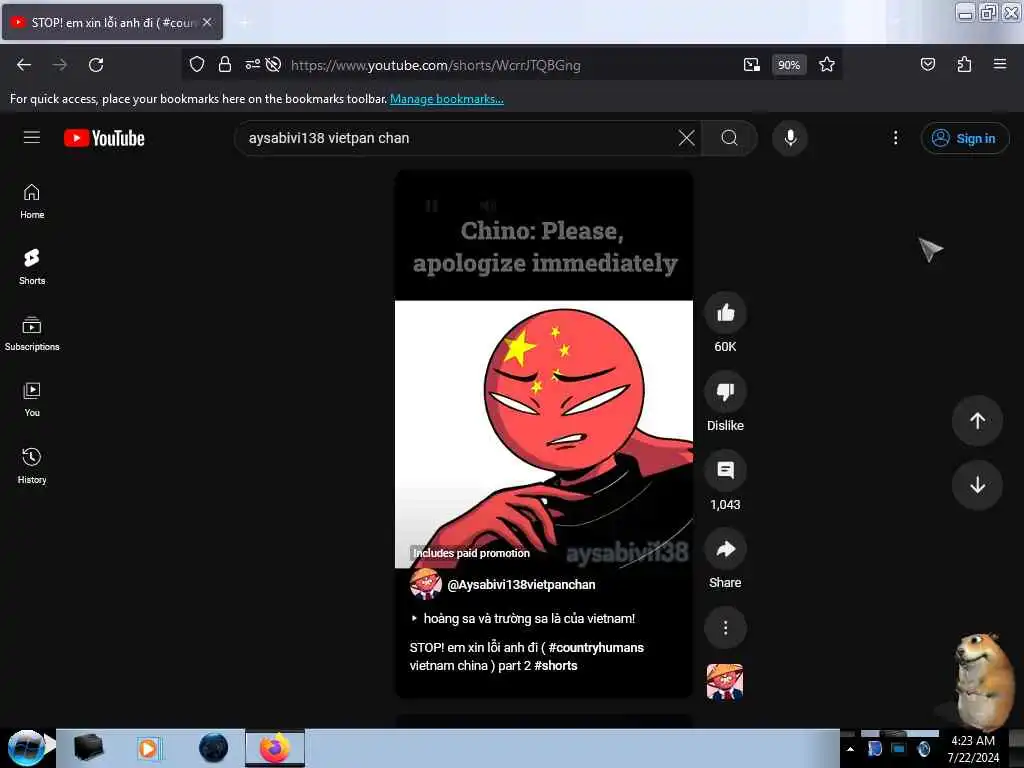Image resolution: width=1024 pixels, height=768 pixels.
Task: Go back in Firefox
Action: [x=24, y=65]
